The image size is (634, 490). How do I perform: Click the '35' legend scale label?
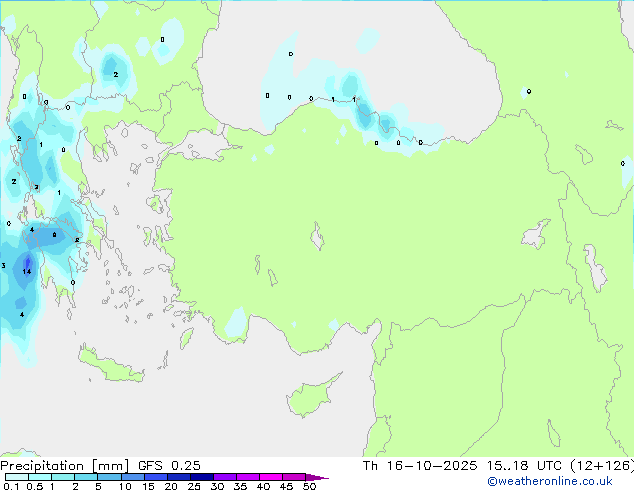[240, 486]
